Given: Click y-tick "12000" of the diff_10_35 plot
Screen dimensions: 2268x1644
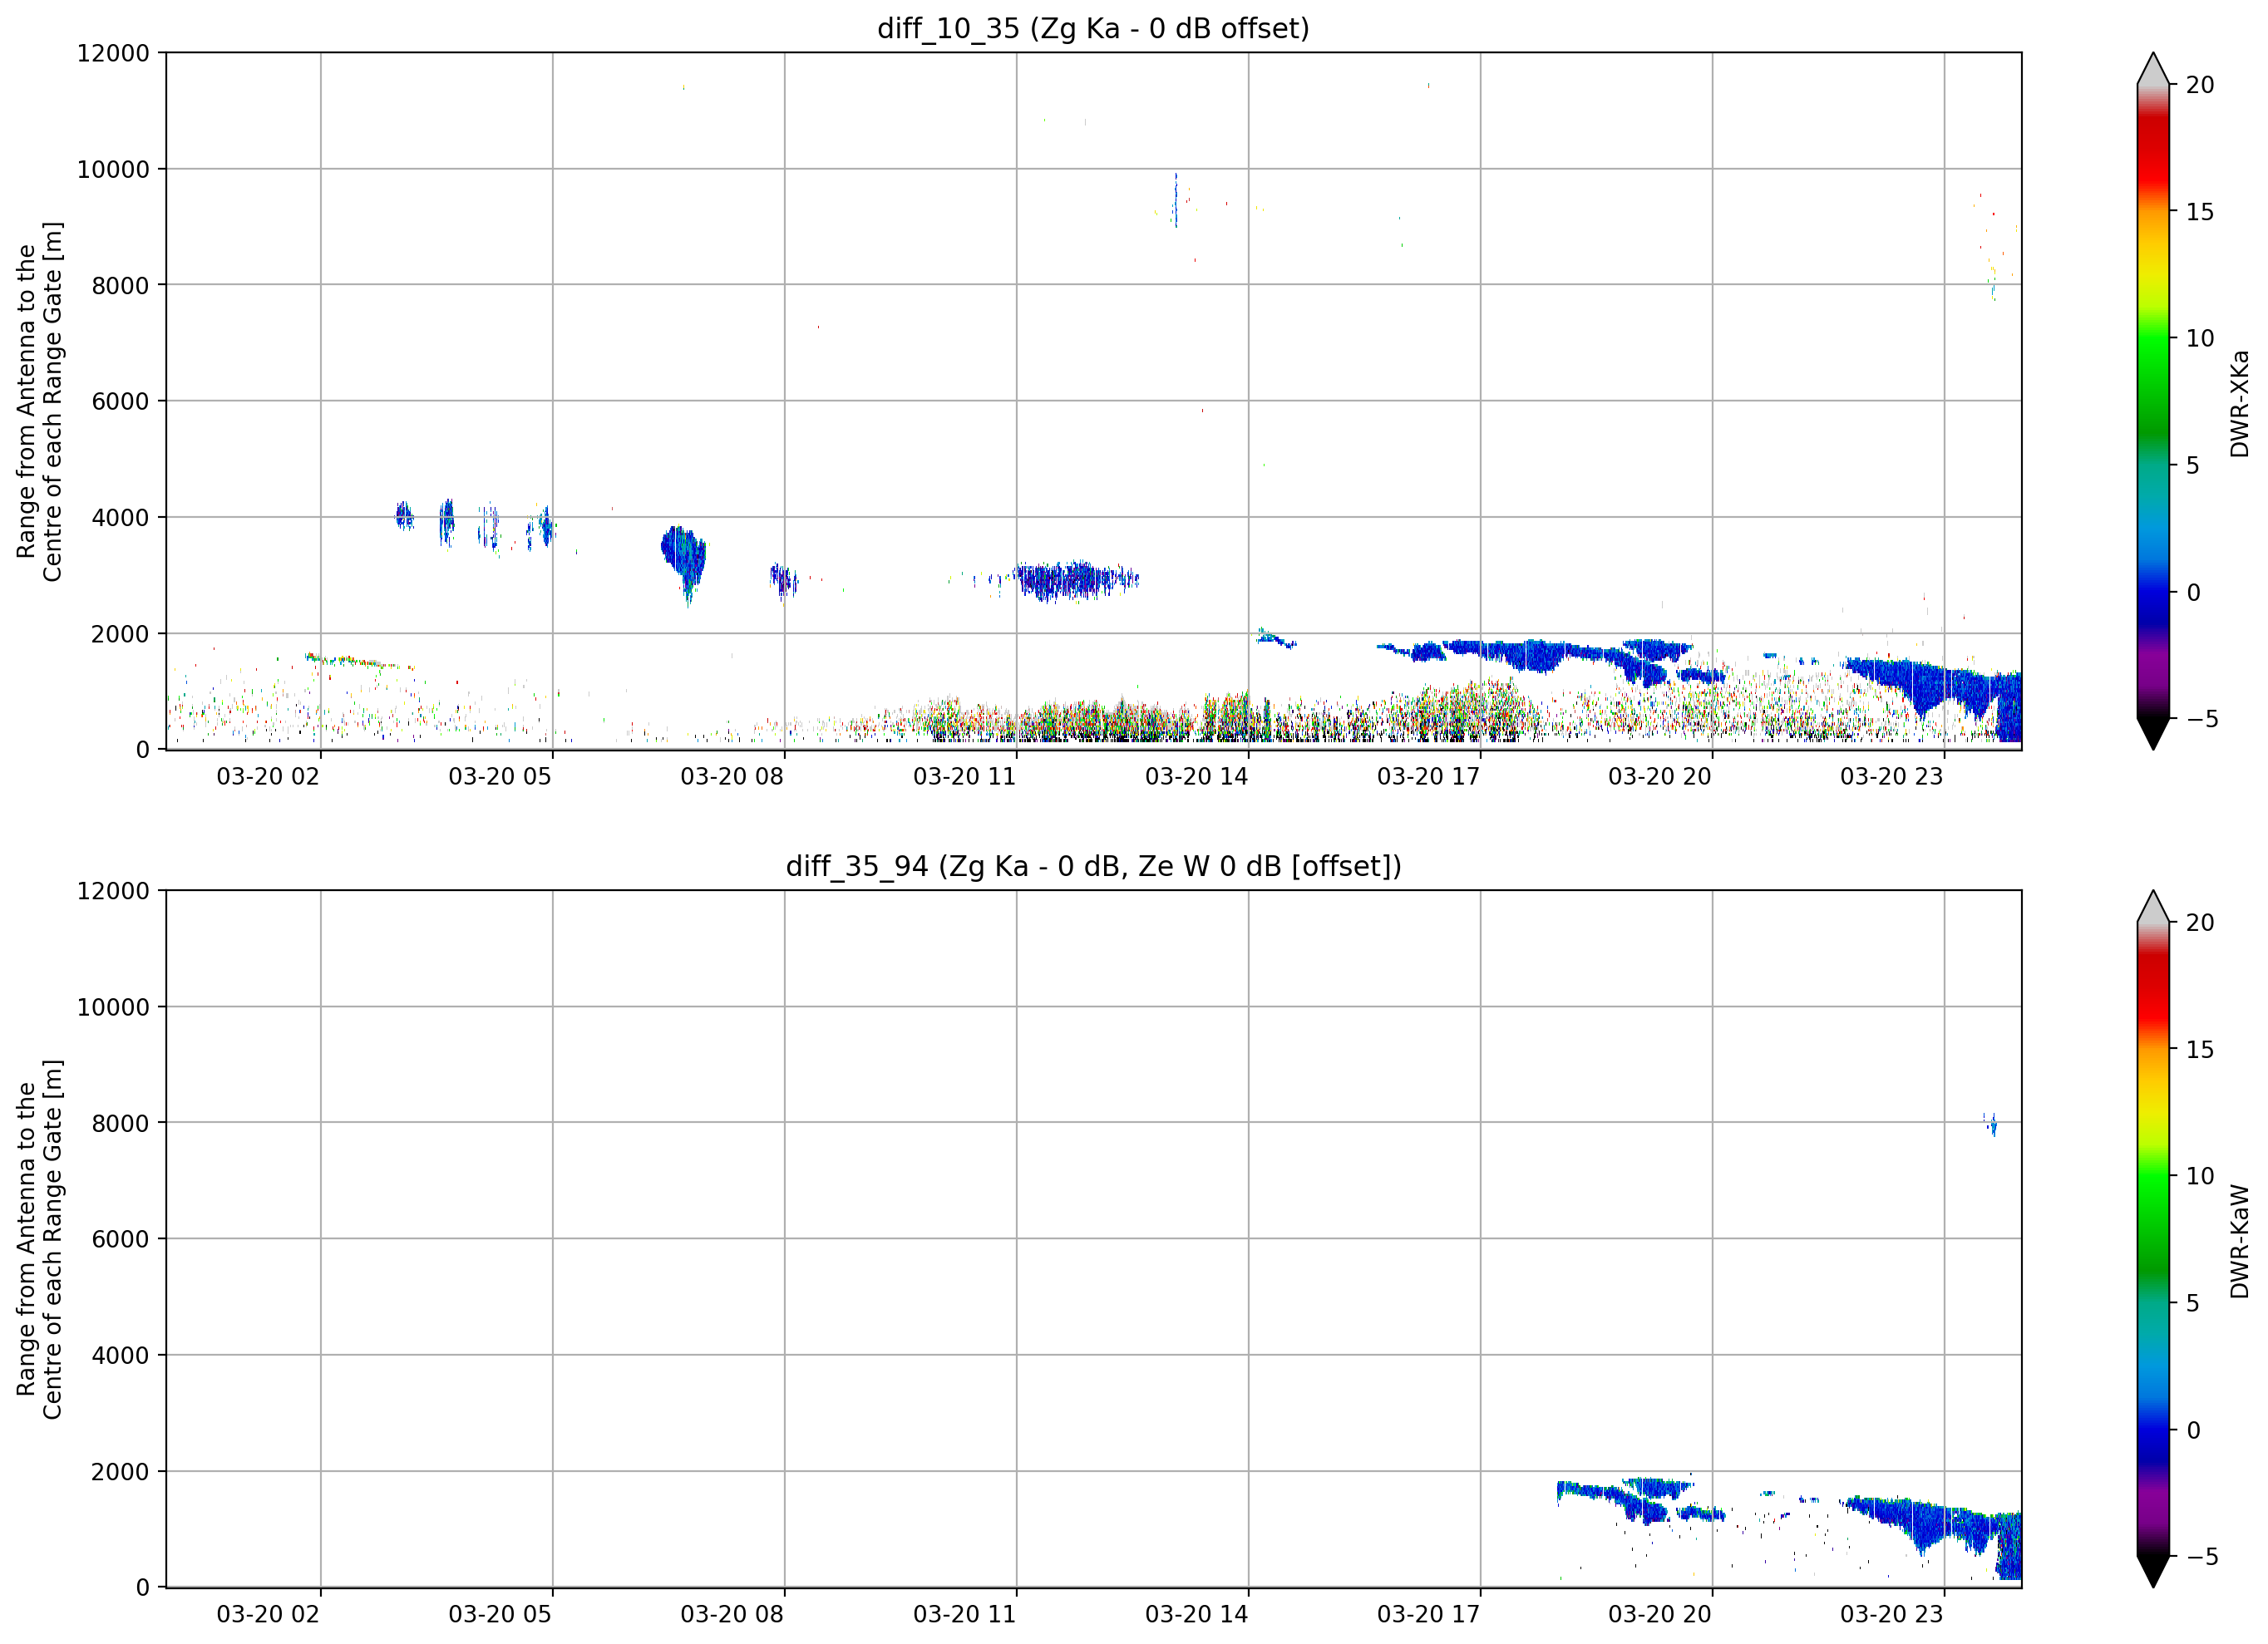Looking at the screenshot, I should pyautogui.click(x=113, y=53).
